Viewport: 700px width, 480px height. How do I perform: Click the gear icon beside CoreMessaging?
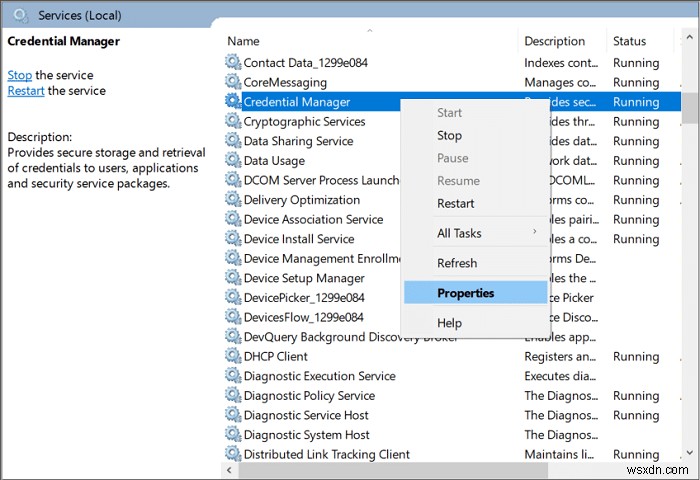click(233, 82)
